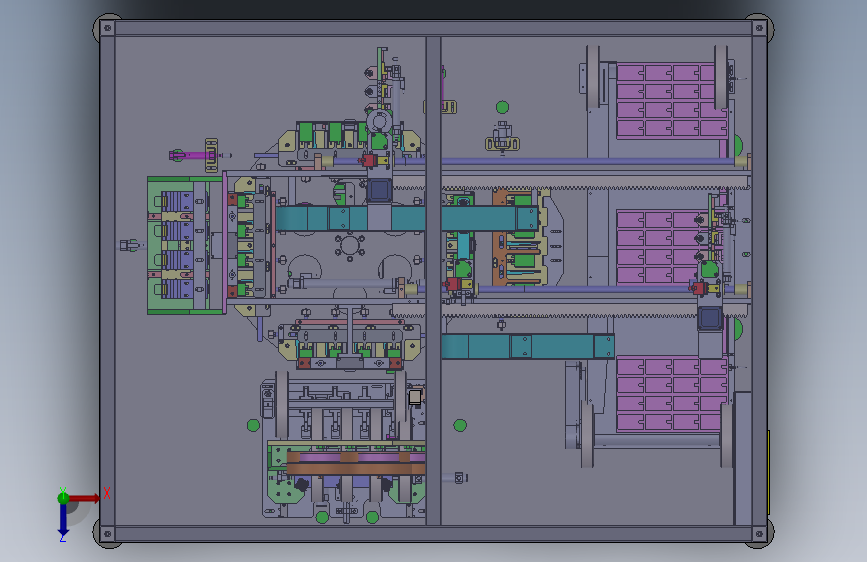867x562 pixels.
Task: Pick the dark blue square block on upper carriage
Action: pyautogui.click(x=379, y=191)
